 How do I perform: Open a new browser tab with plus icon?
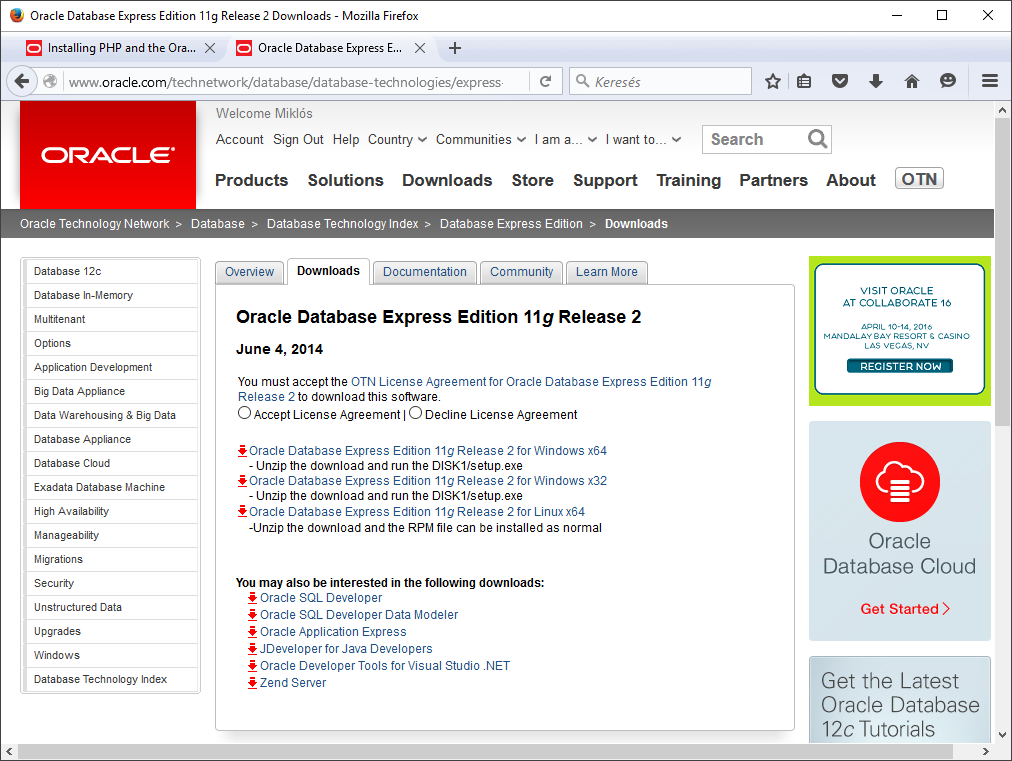coord(454,48)
